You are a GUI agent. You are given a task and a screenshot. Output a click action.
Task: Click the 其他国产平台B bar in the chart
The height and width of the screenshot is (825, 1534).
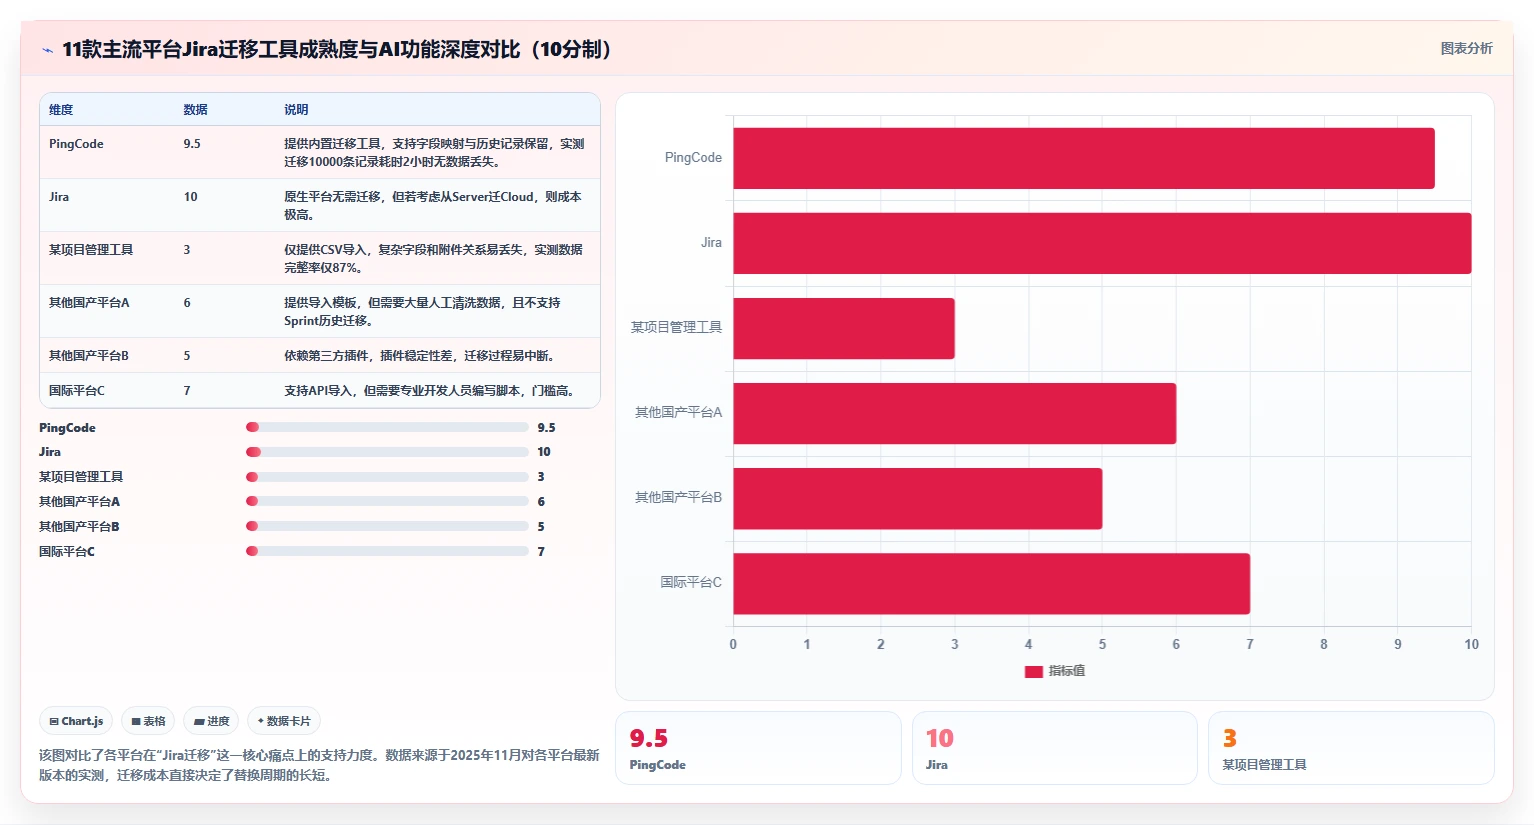coord(918,498)
